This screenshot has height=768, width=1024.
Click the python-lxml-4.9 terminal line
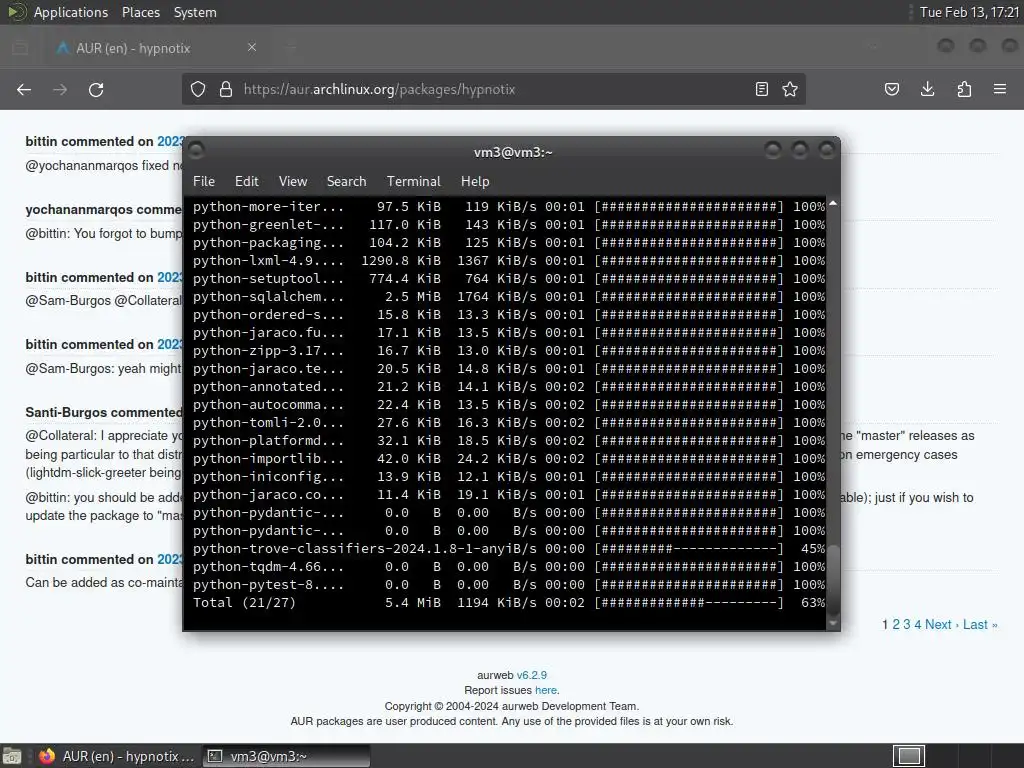click(509, 261)
